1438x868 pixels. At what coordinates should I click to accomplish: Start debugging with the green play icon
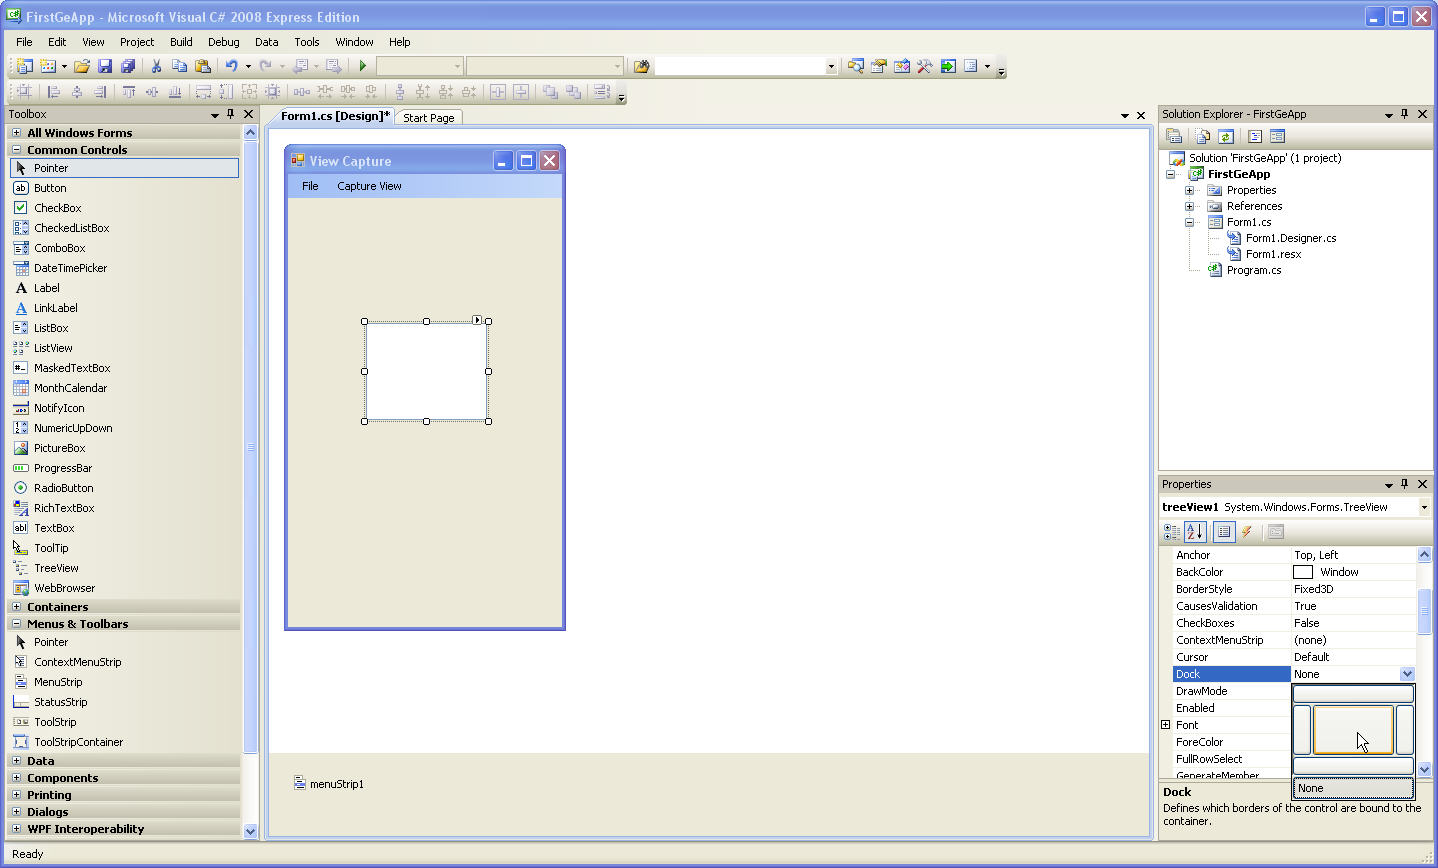(x=363, y=66)
